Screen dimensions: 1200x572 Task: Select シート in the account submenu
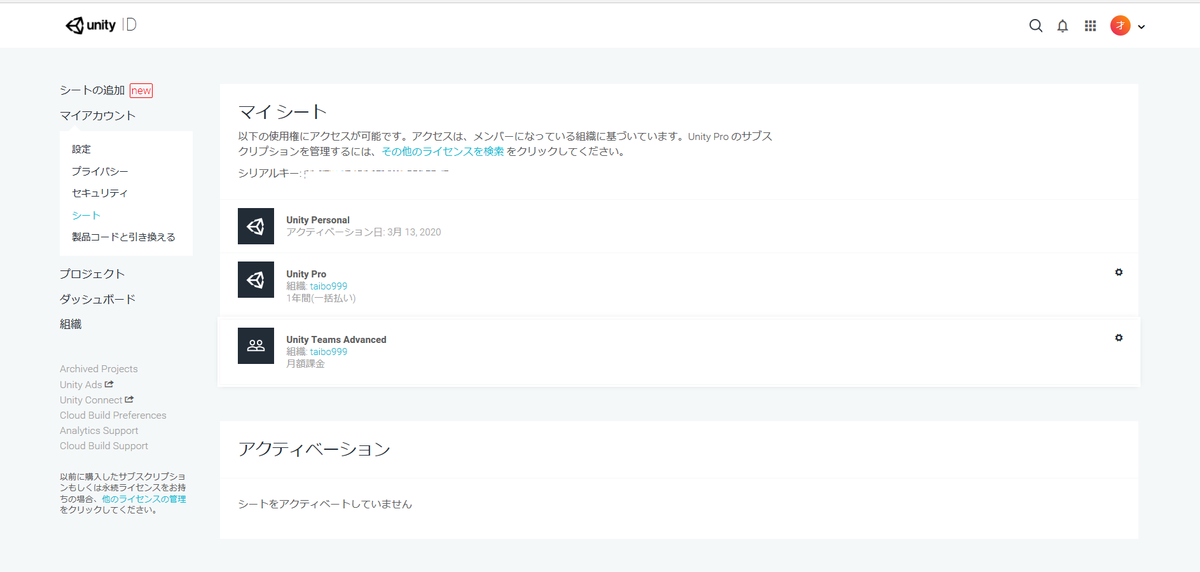click(86, 215)
